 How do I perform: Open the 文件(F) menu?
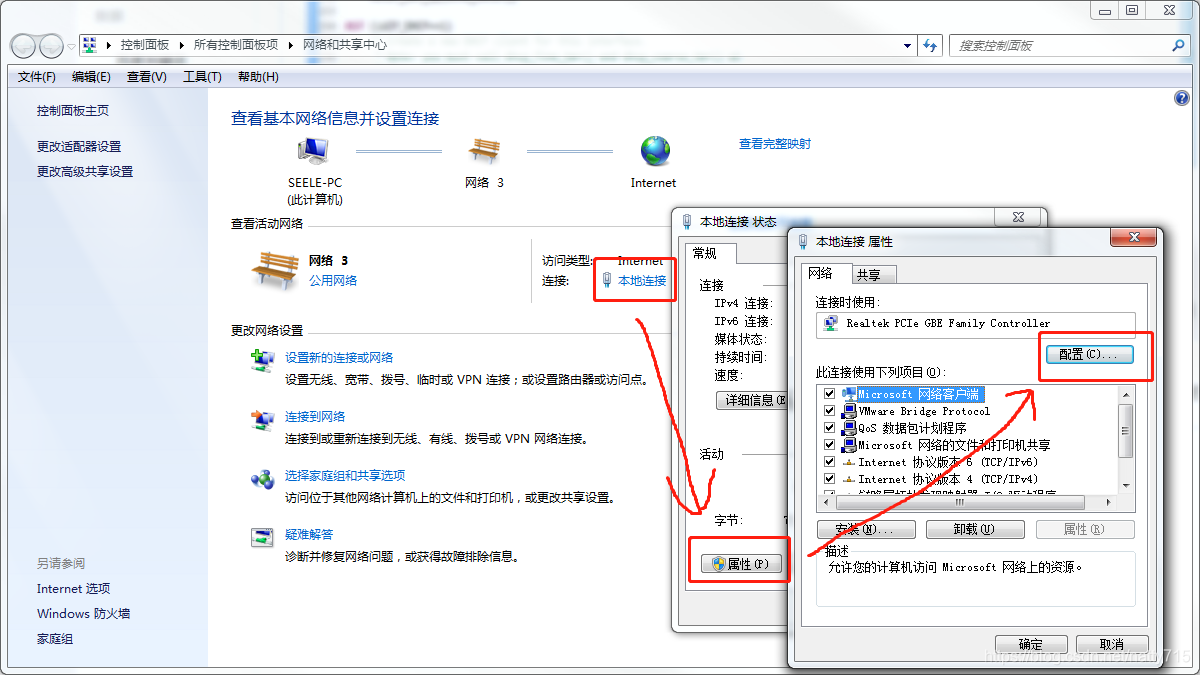point(37,77)
